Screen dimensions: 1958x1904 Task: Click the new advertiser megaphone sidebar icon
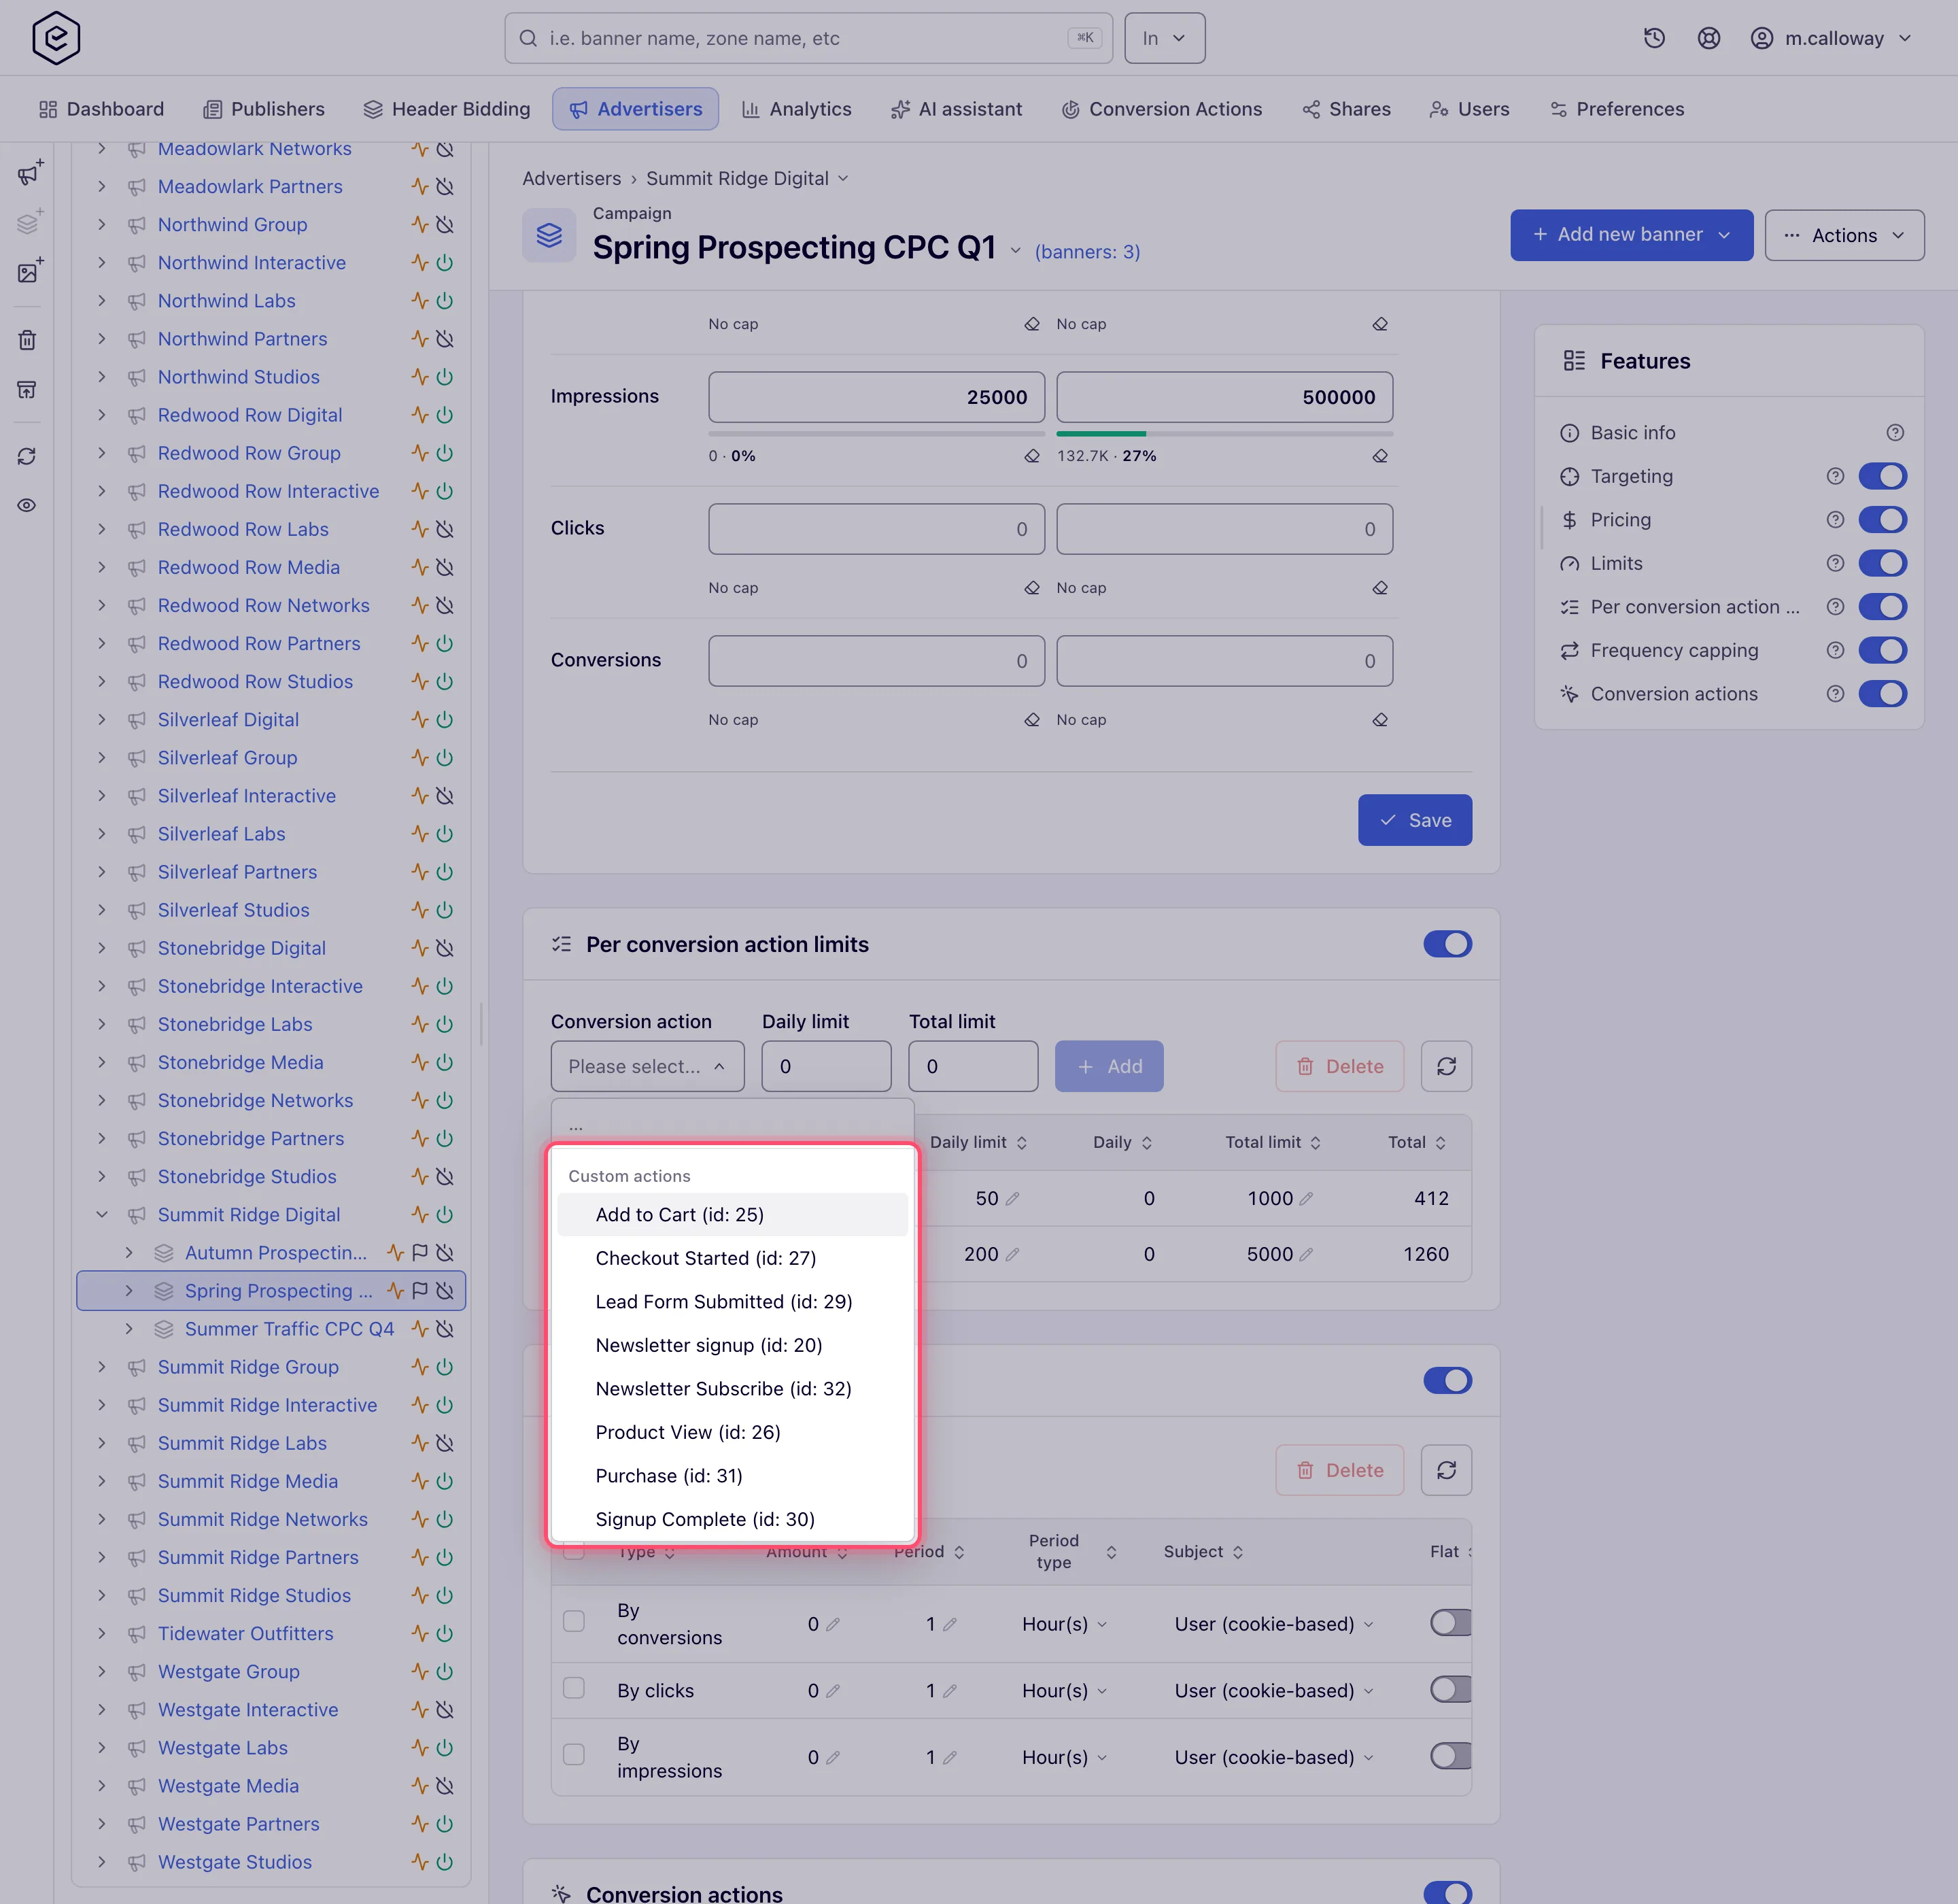[x=29, y=173]
